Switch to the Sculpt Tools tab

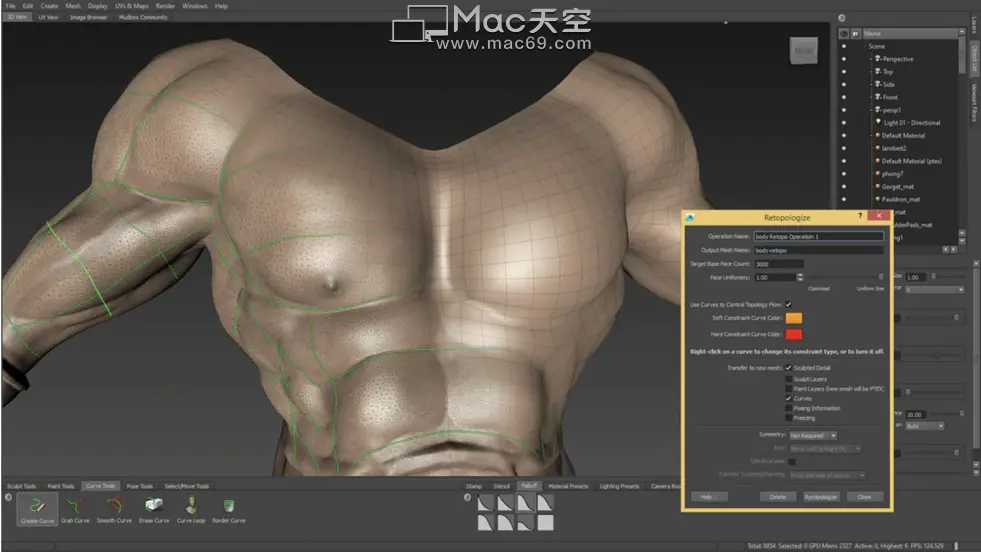click(x=21, y=486)
